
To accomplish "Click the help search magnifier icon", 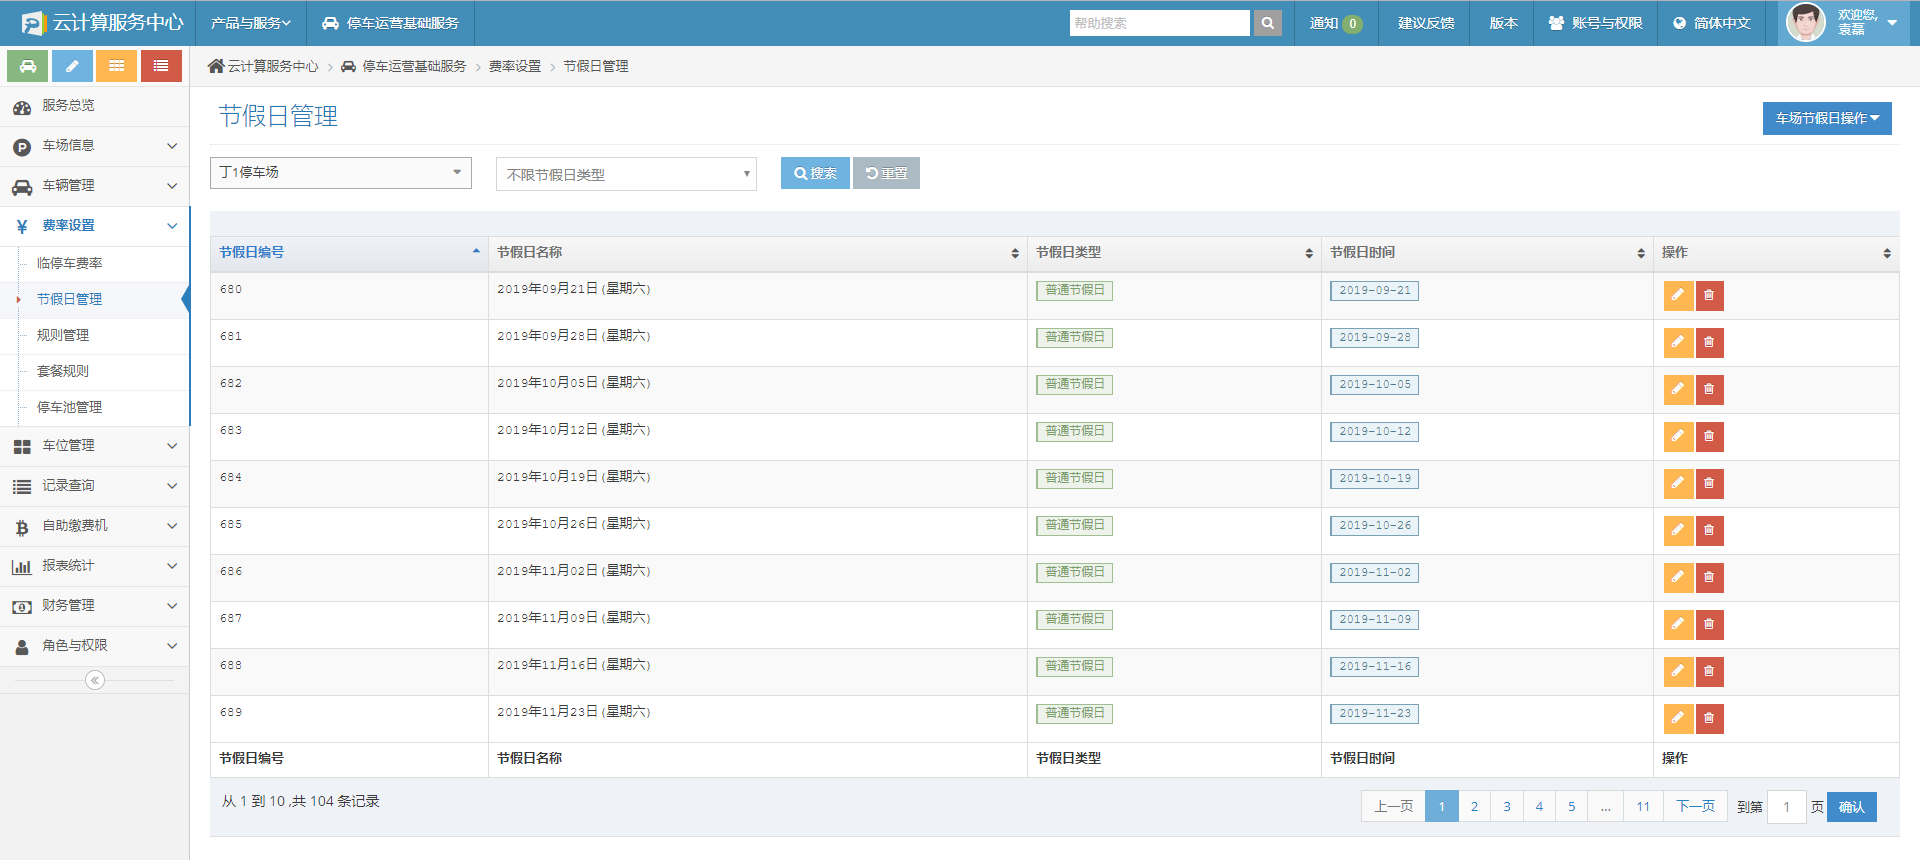I will click(1267, 23).
